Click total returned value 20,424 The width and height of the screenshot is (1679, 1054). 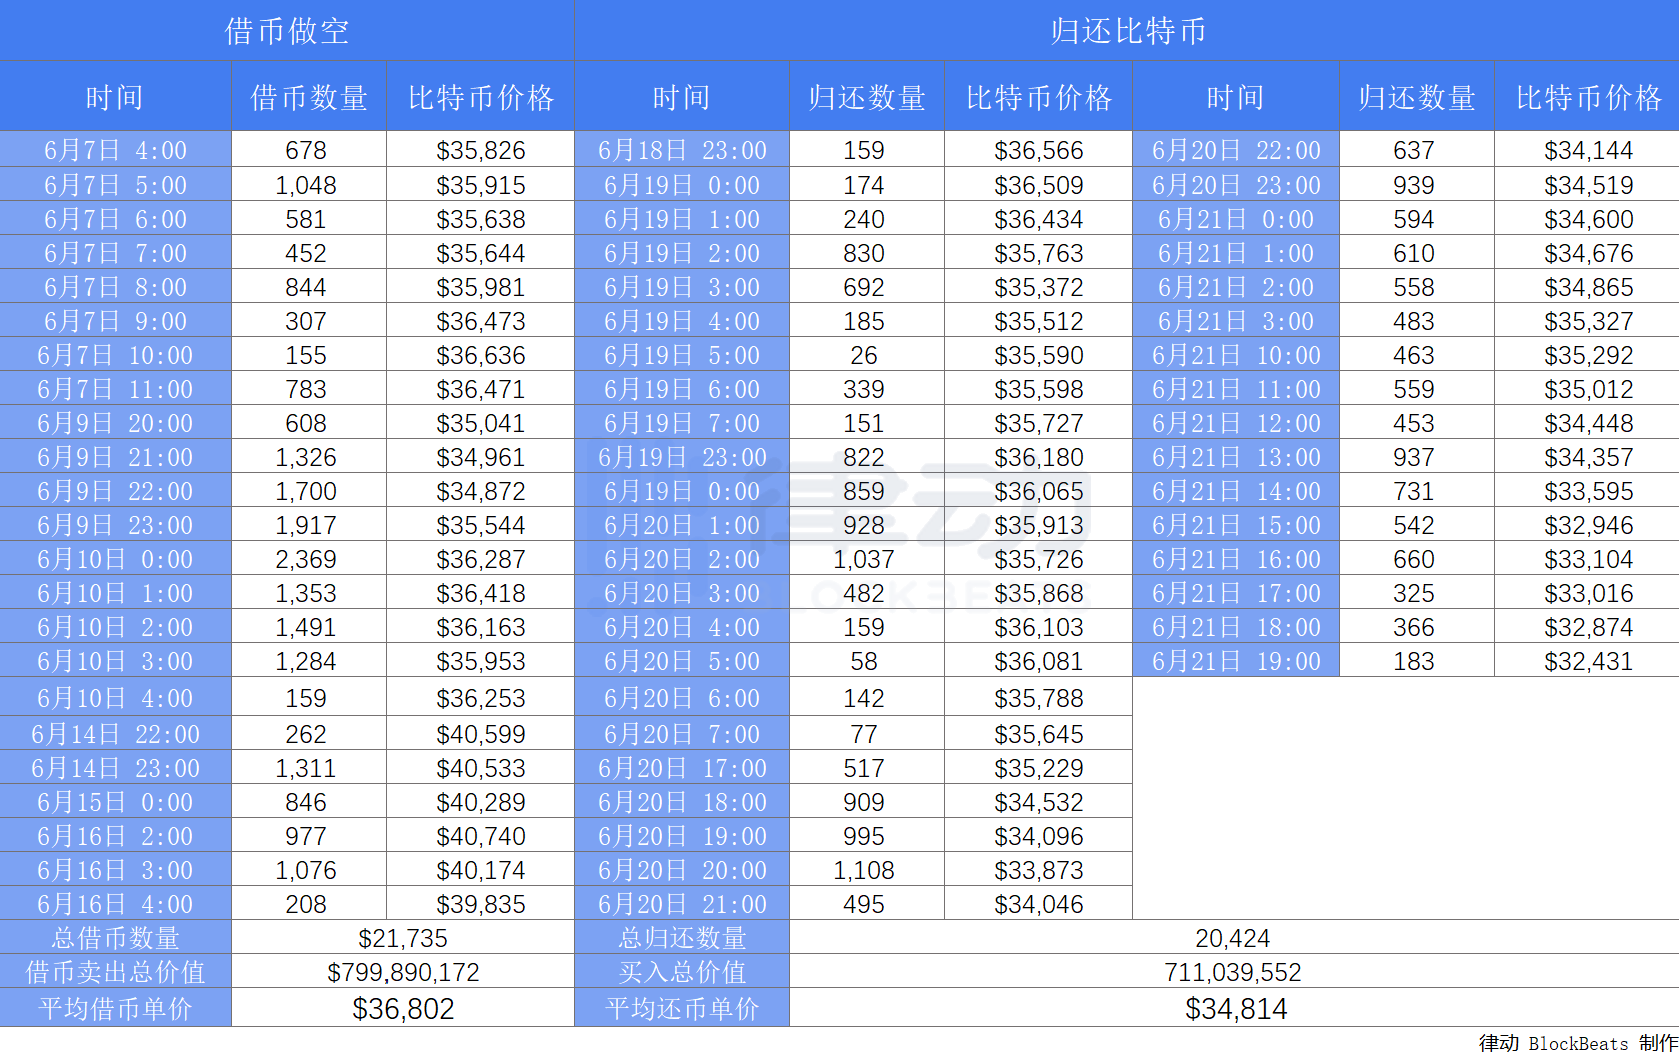click(x=1233, y=938)
